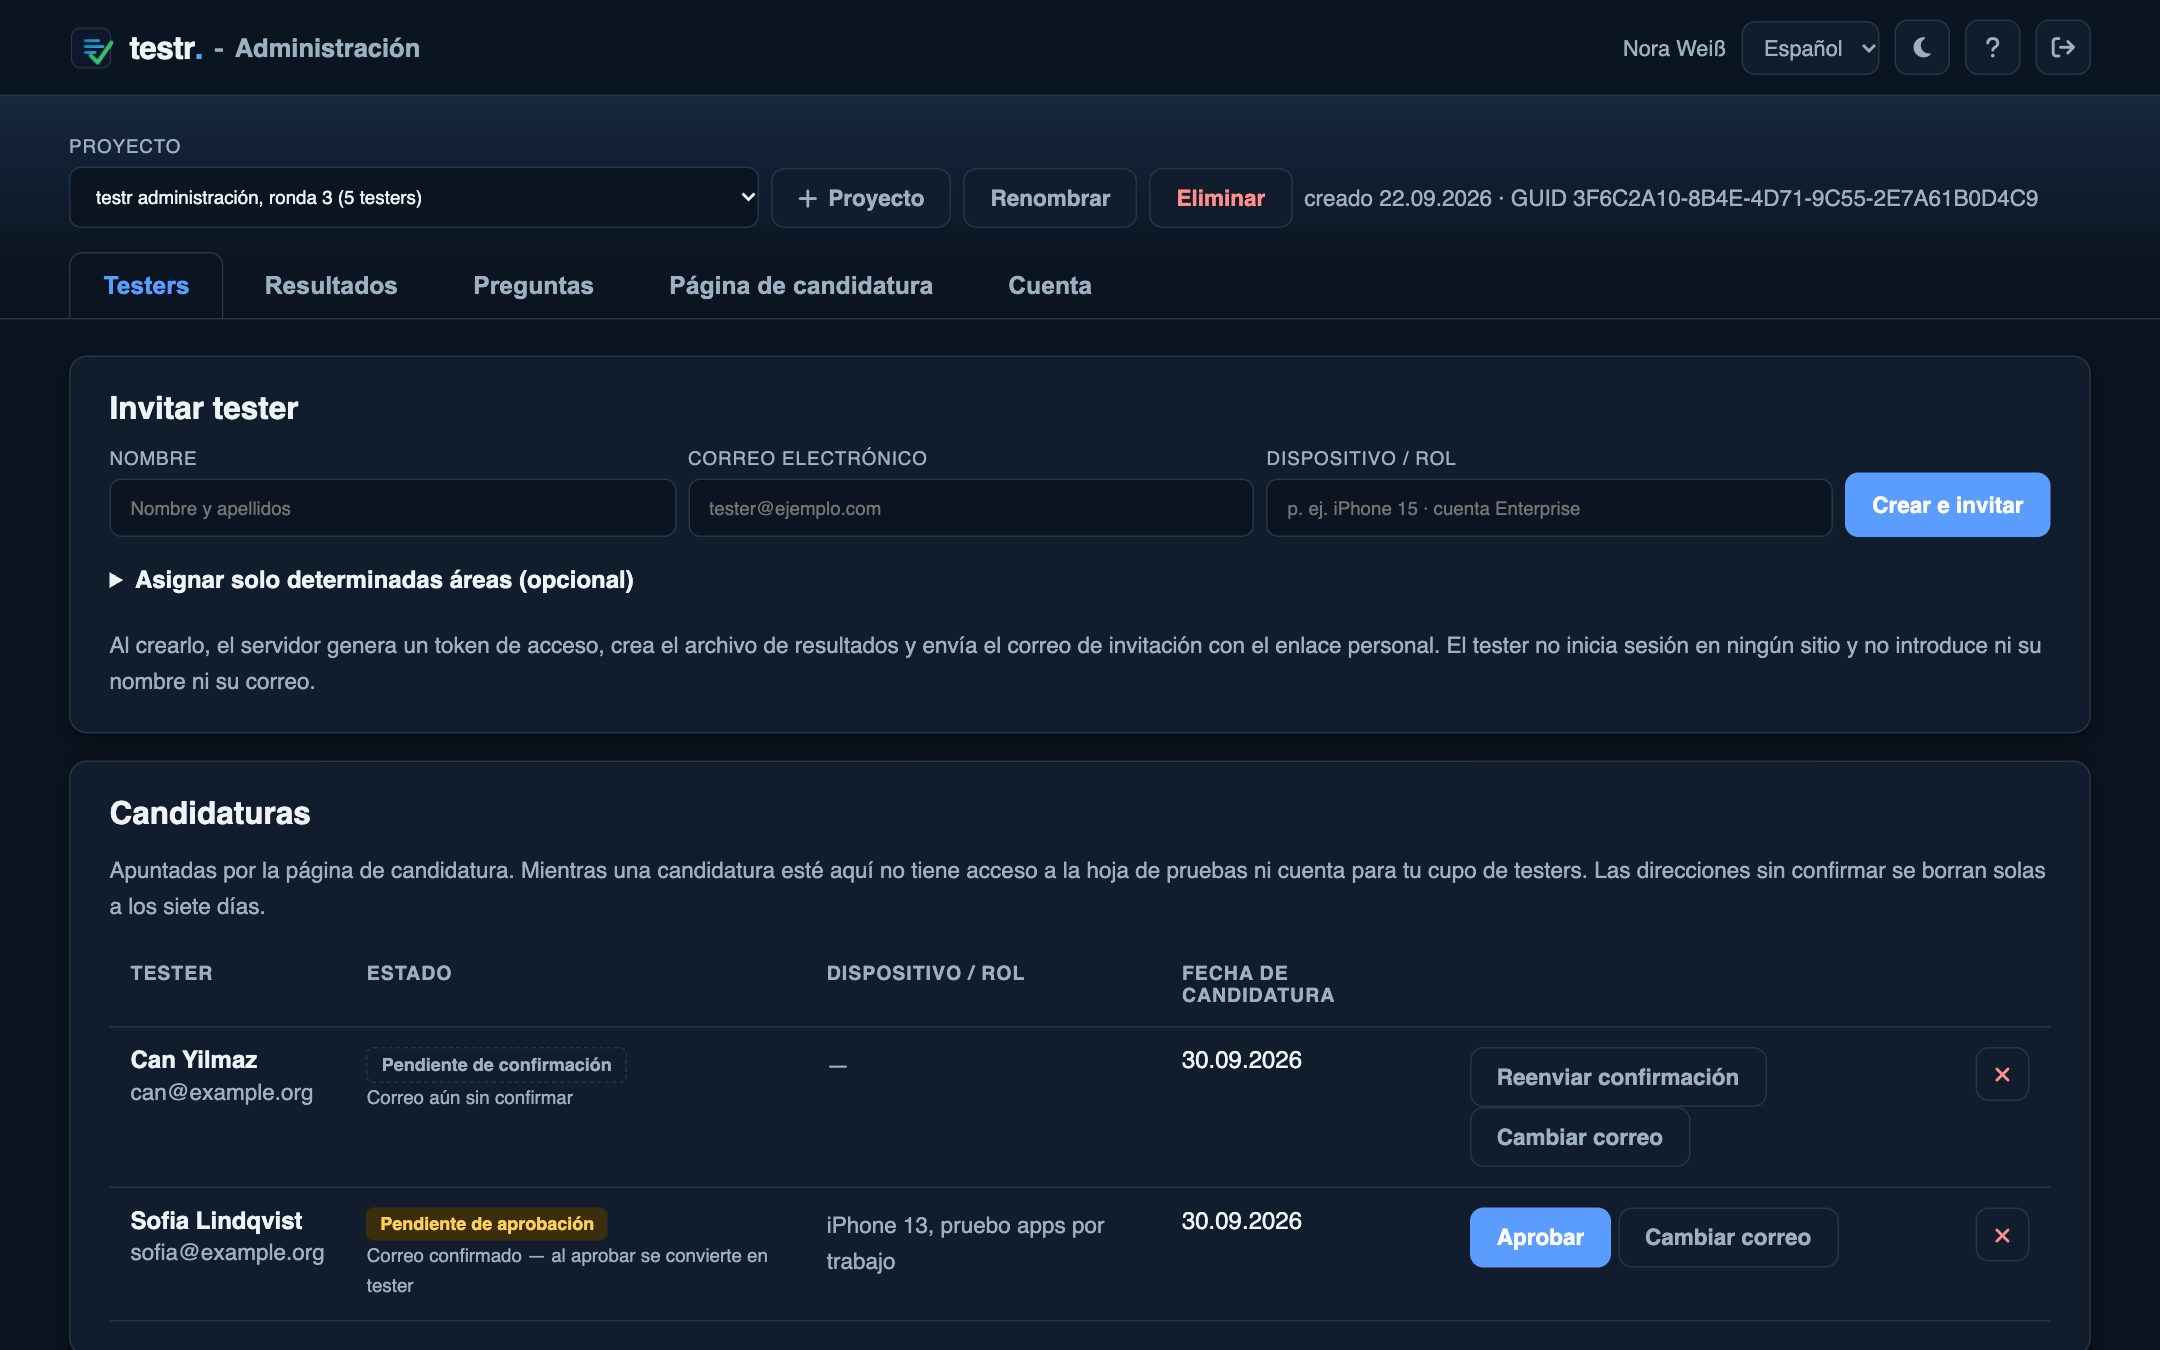The width and height of the screenshot is (2160, 1350).
Task: Open the Resultados tab
Action: click(x=331, y=285)
